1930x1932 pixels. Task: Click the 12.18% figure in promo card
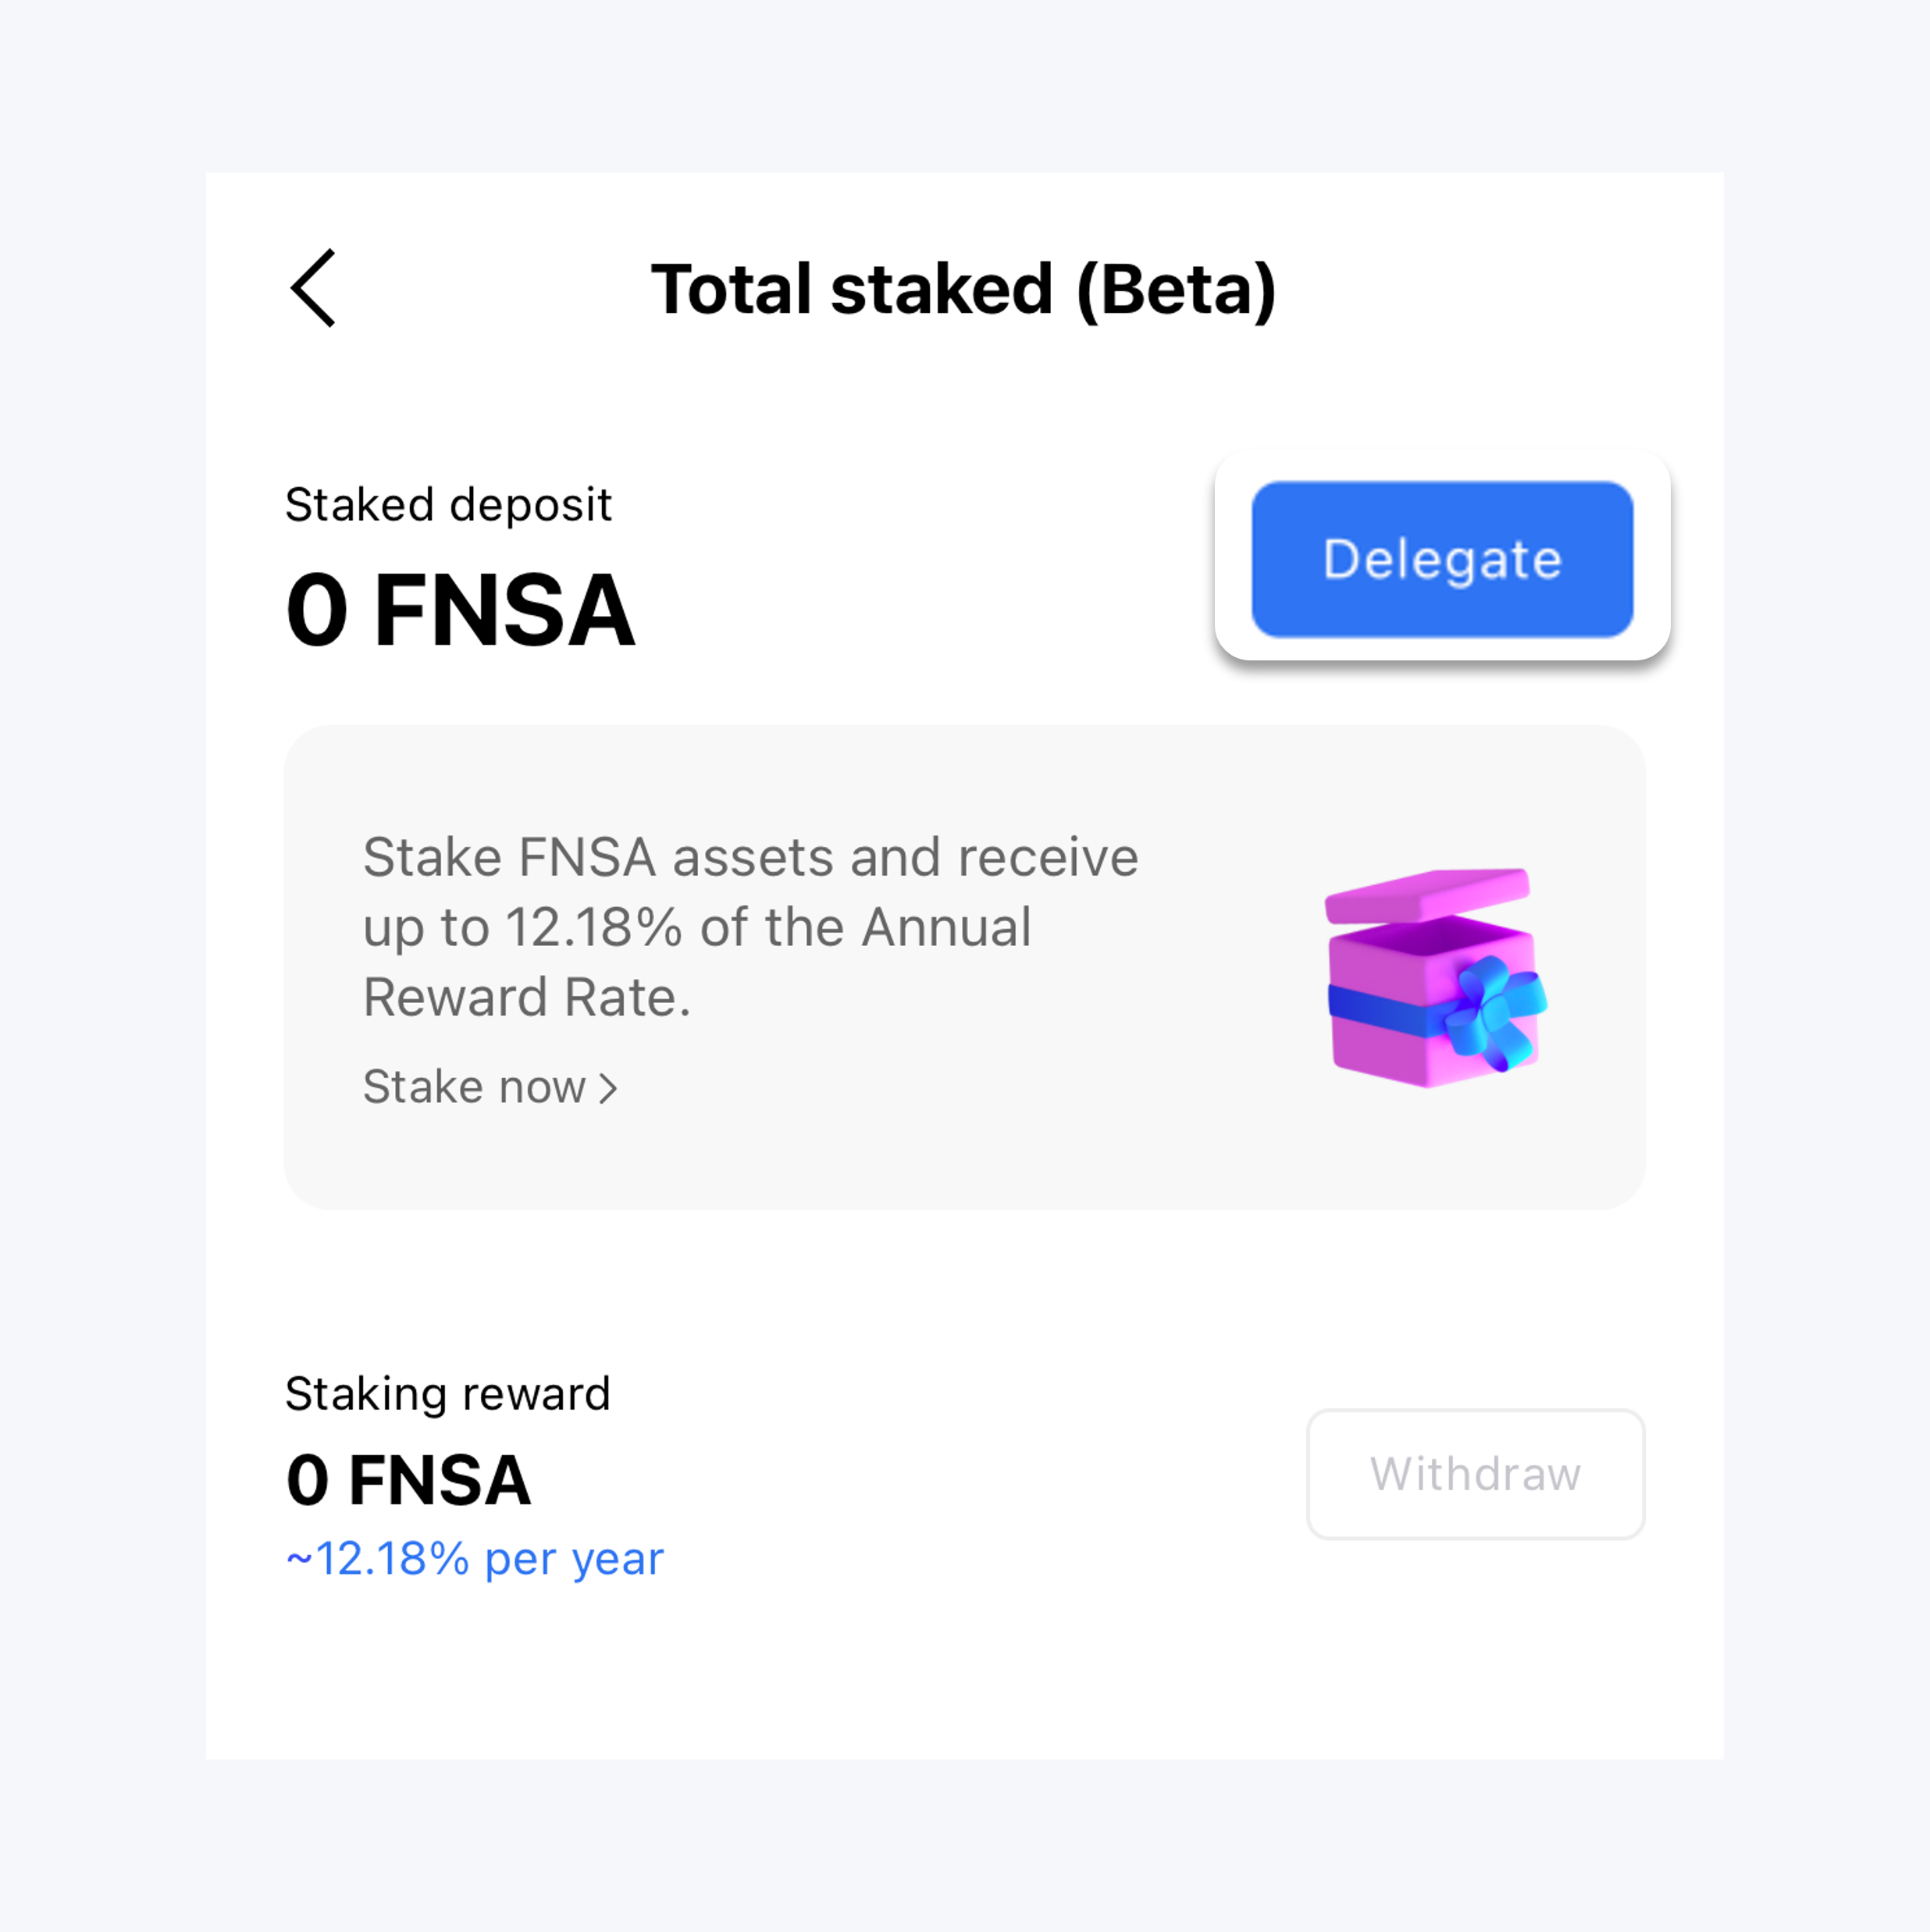594,928
